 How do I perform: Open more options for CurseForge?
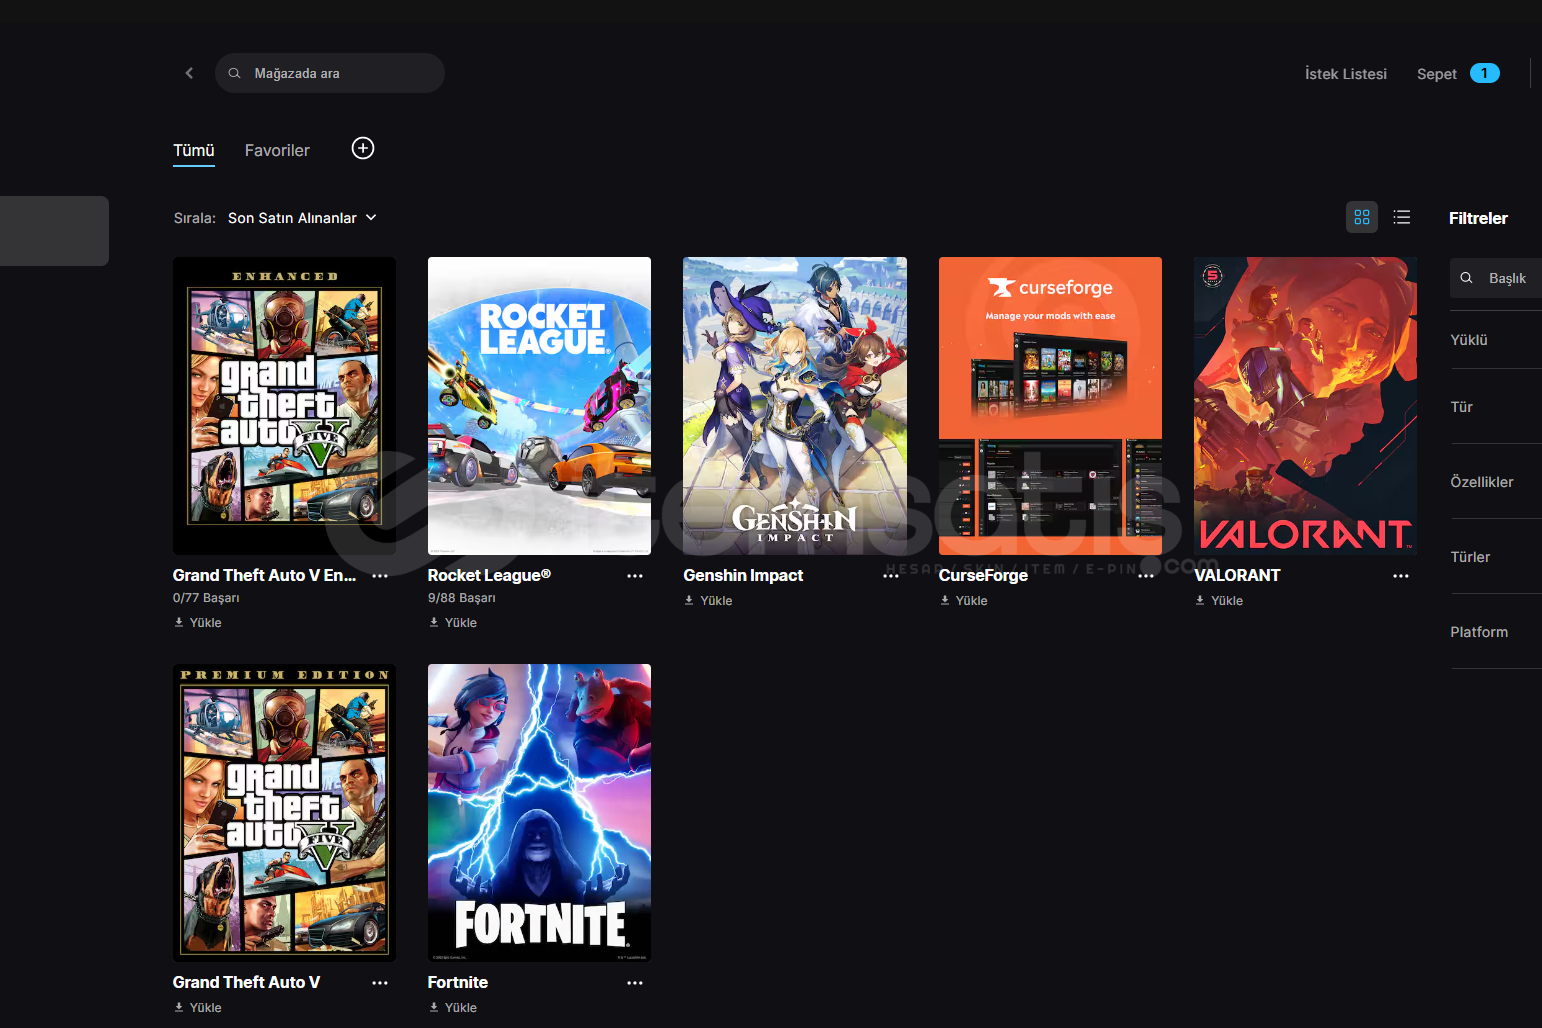coord(1146,576)
